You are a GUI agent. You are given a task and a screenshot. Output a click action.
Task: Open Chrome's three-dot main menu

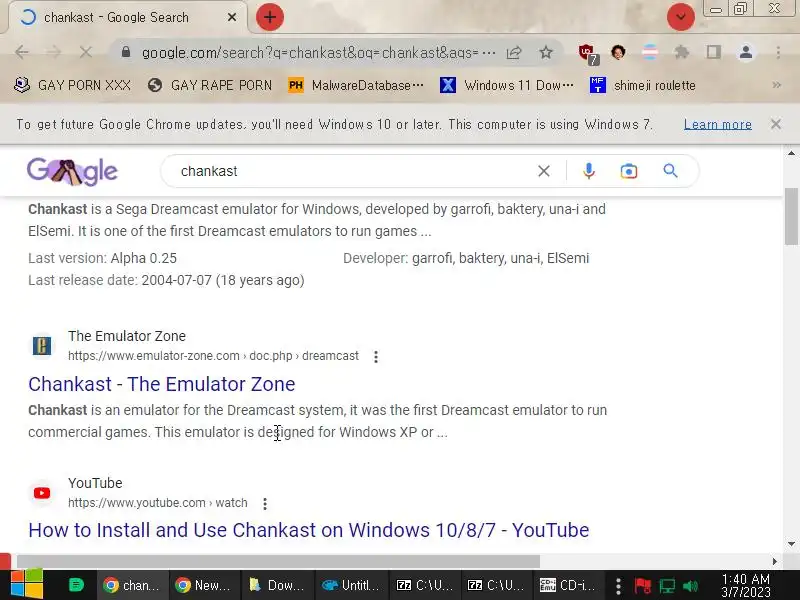click(778, 52)
